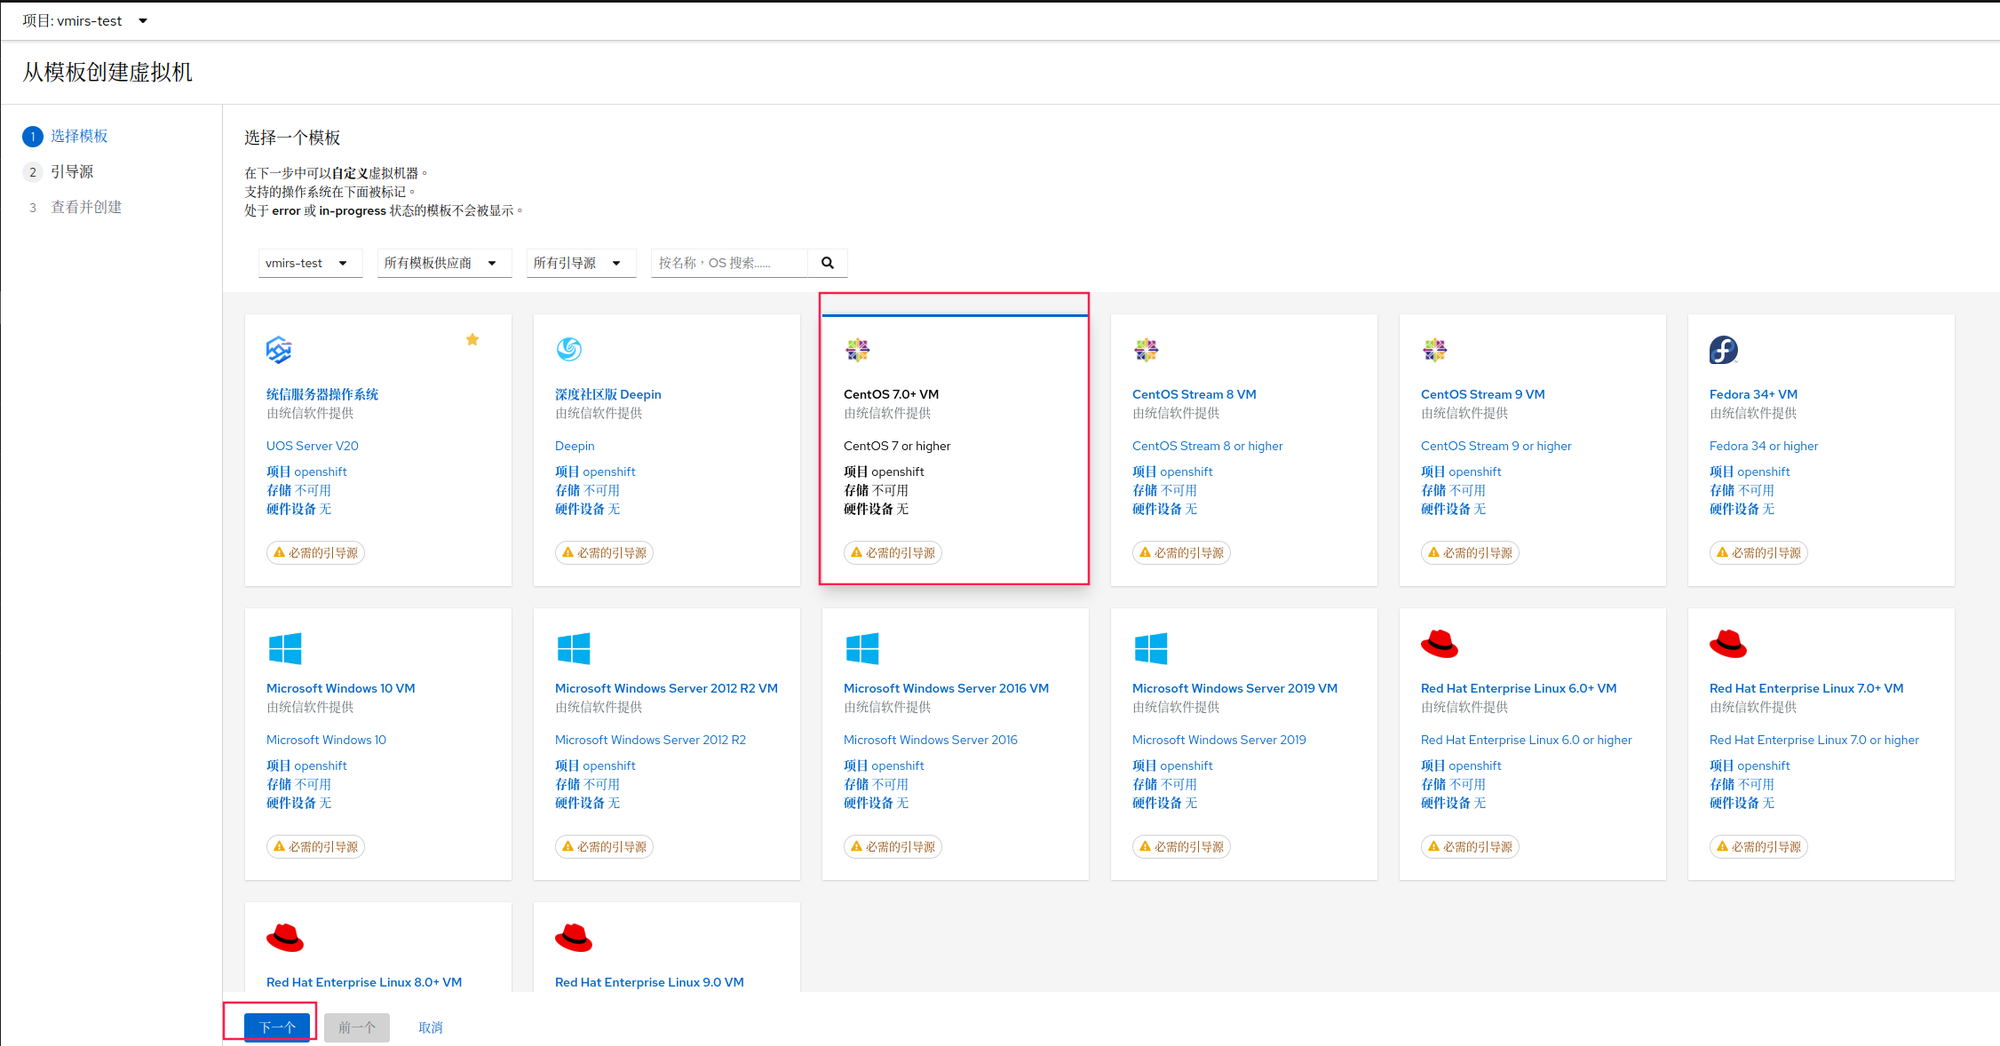Open the 所有模板供应商 provider dropdown
2000x1046 pixels.
(444, 263)
